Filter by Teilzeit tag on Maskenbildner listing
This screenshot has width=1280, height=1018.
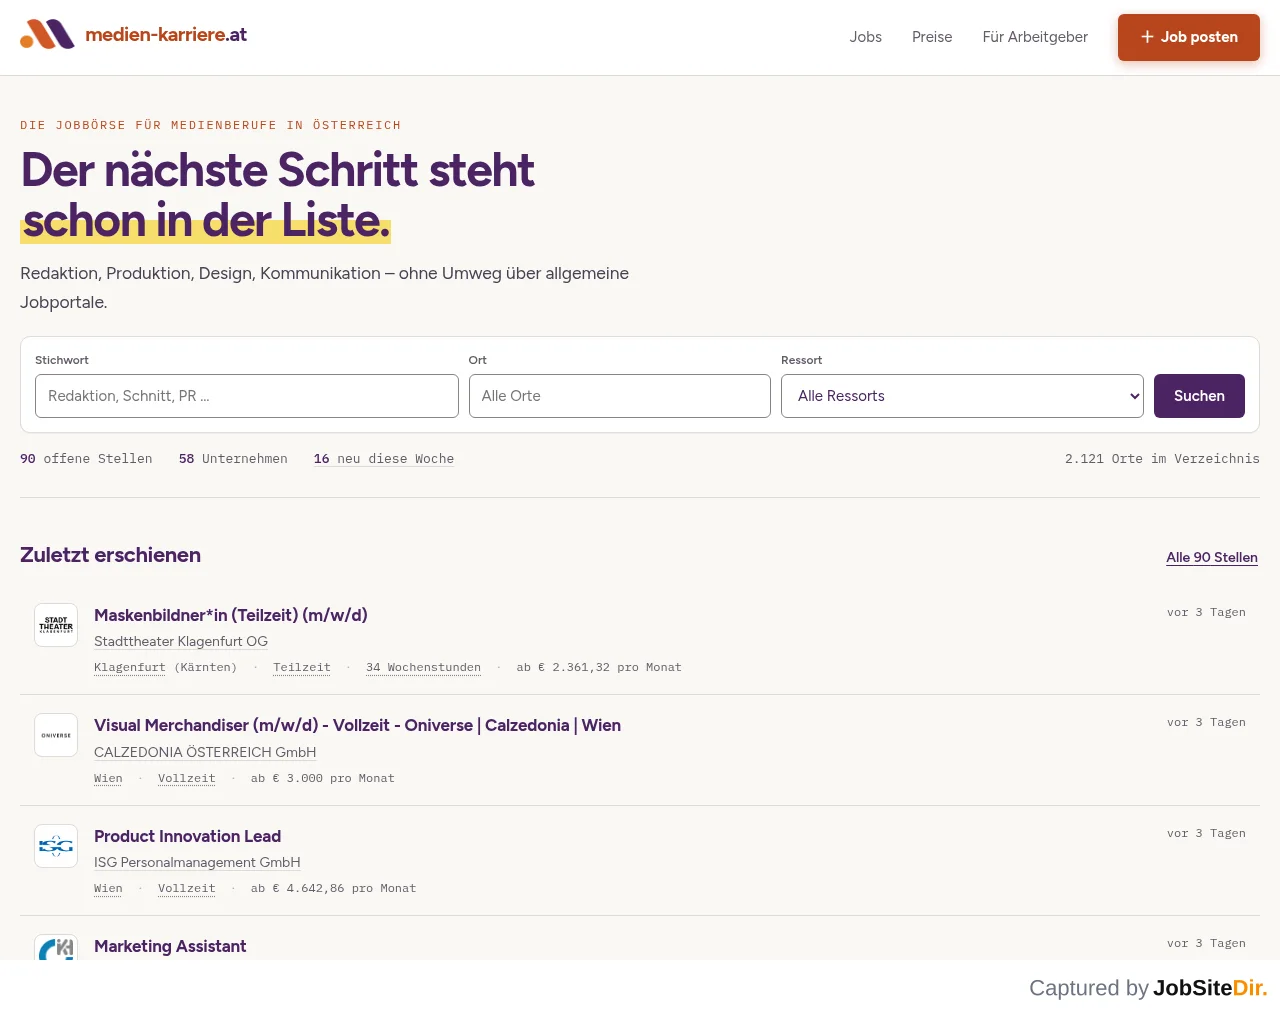tap(302, 668)
